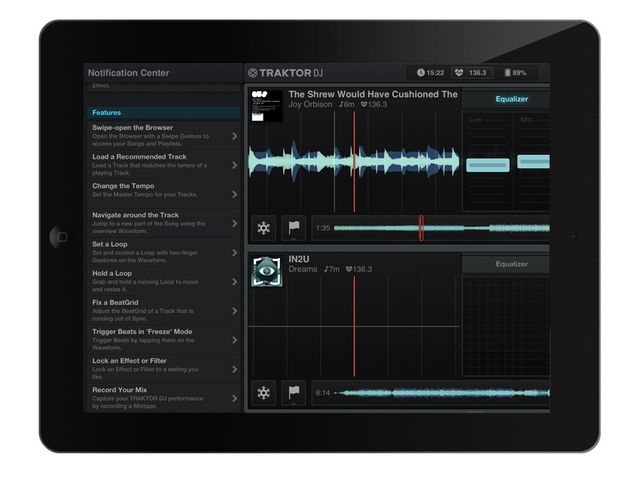The width and height of the screenshot is (640, 480).
Task: Open 'Navigate around the Track' feature entry
Action: (164, 223)
